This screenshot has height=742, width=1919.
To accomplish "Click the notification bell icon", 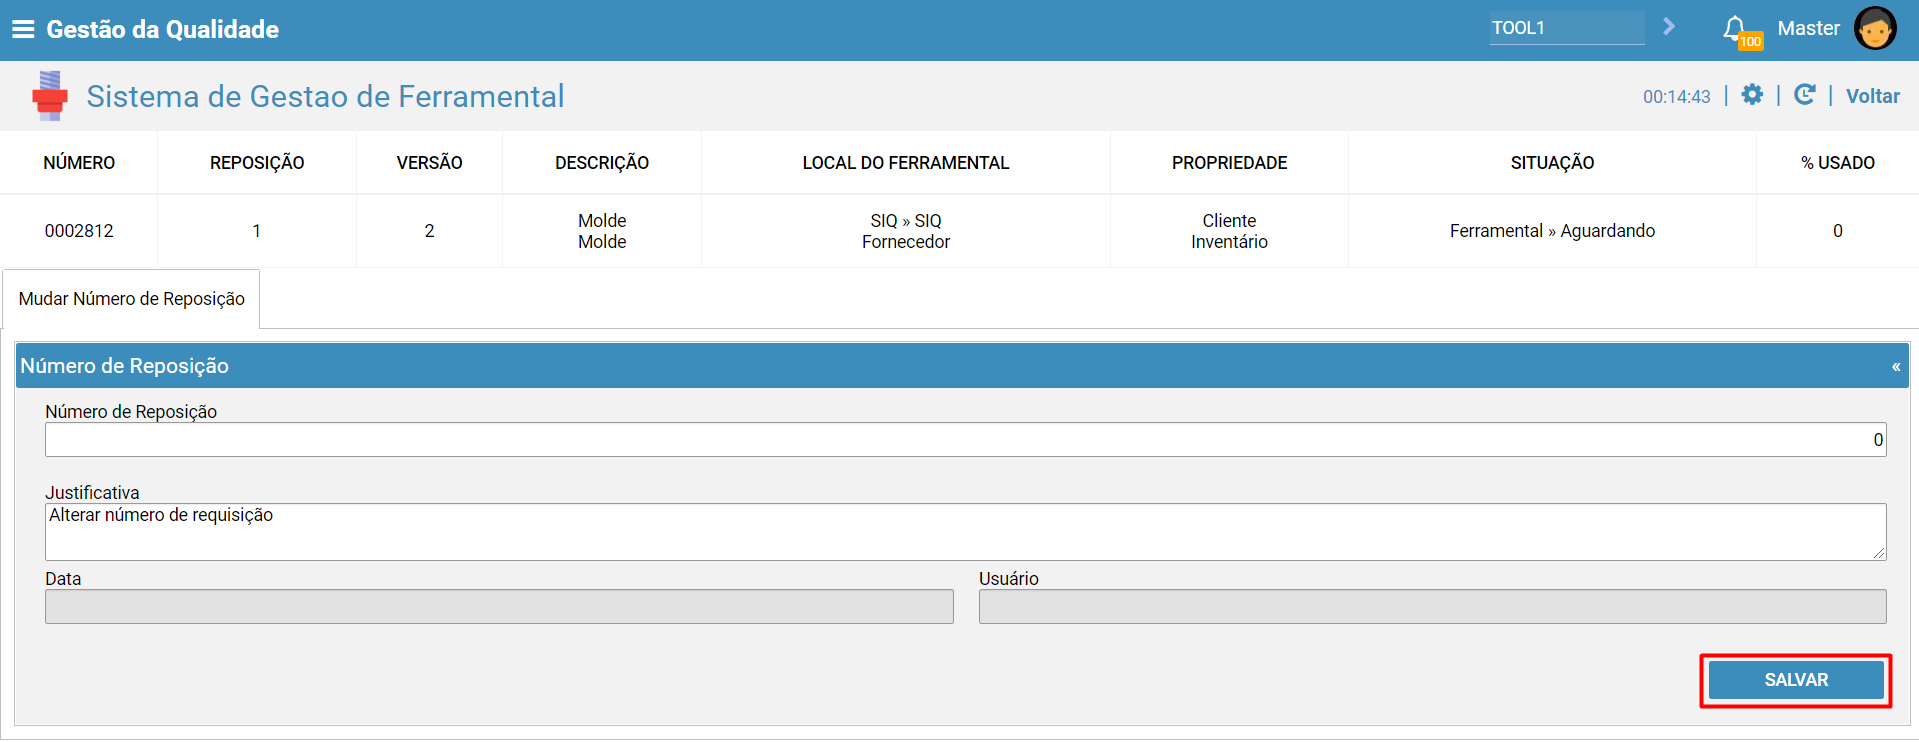I will [1735, 28].
